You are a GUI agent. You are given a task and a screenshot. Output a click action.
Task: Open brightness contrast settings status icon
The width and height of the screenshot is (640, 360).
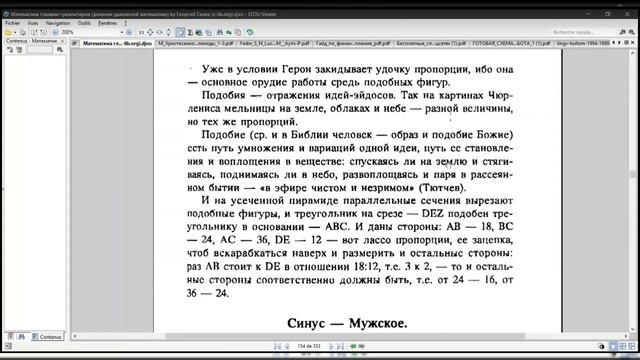point(601,346)
